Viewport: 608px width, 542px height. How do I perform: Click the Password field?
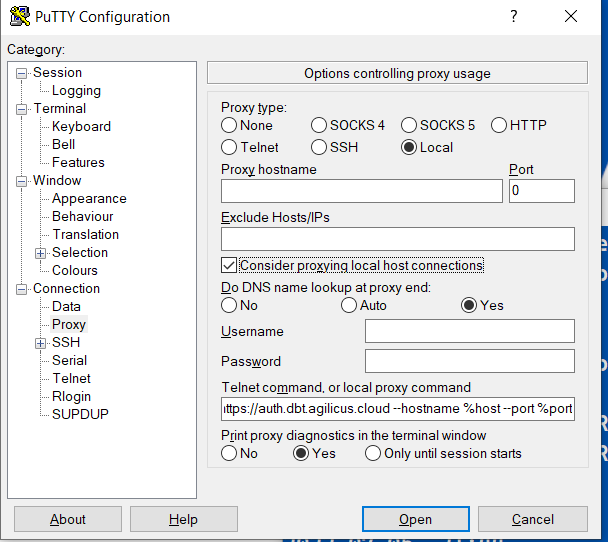coord(470,361)
